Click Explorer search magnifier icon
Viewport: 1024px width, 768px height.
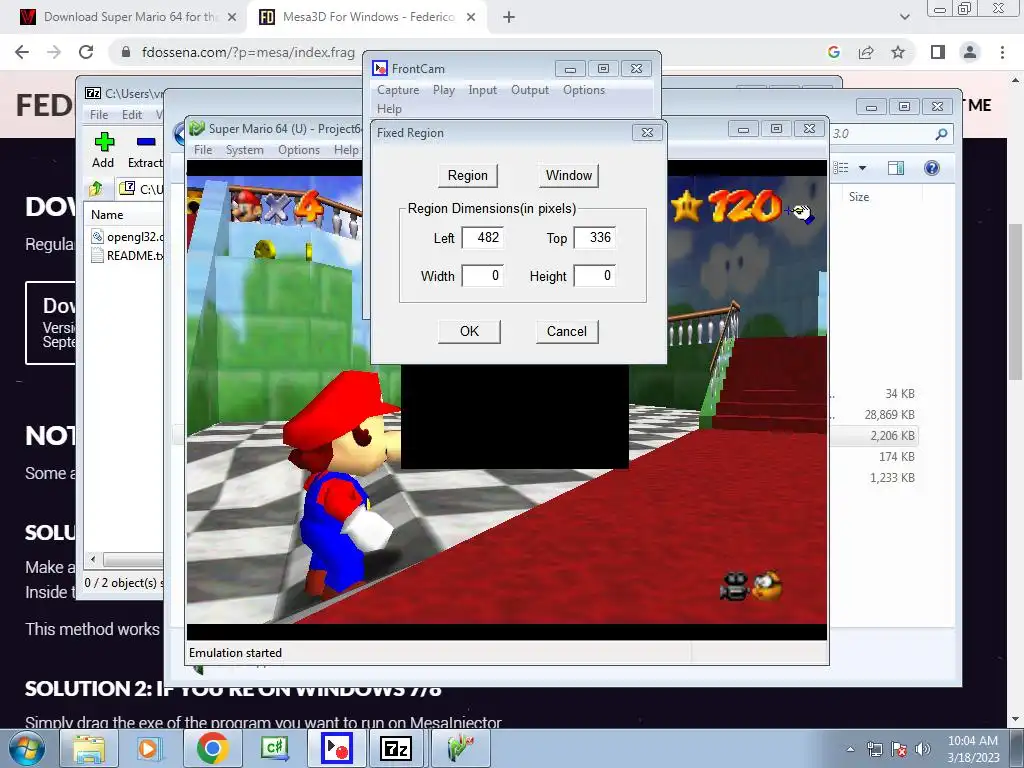[x=941, y=134]
